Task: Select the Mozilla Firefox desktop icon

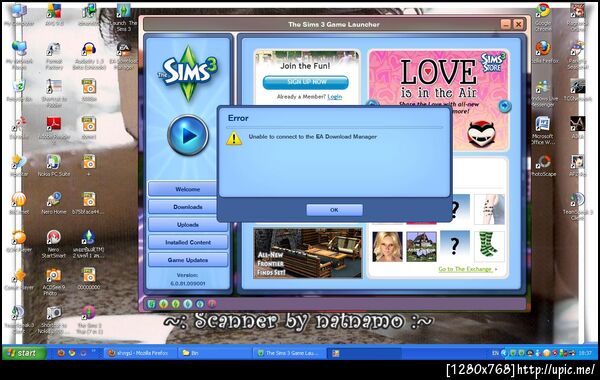Action: (543, 52)
